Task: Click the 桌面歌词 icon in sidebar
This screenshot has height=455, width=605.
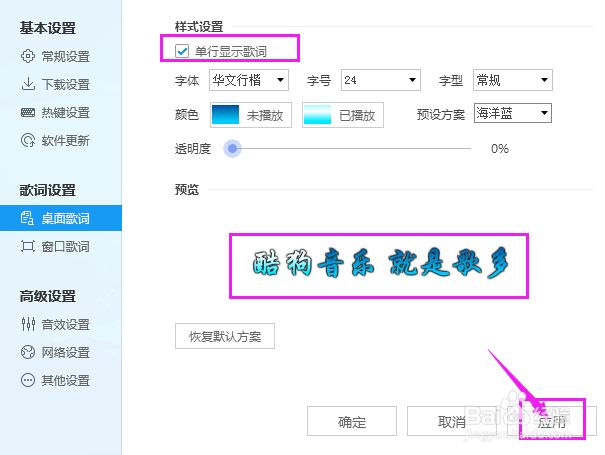Action: (x=28, y=218)
